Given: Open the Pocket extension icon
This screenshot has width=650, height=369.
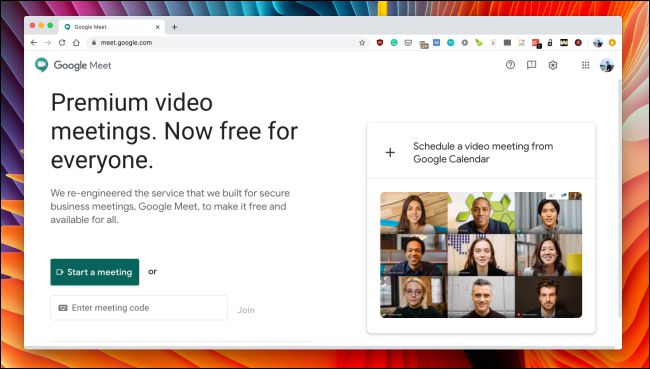Looking at the screenshot, I should pos(408,43).
